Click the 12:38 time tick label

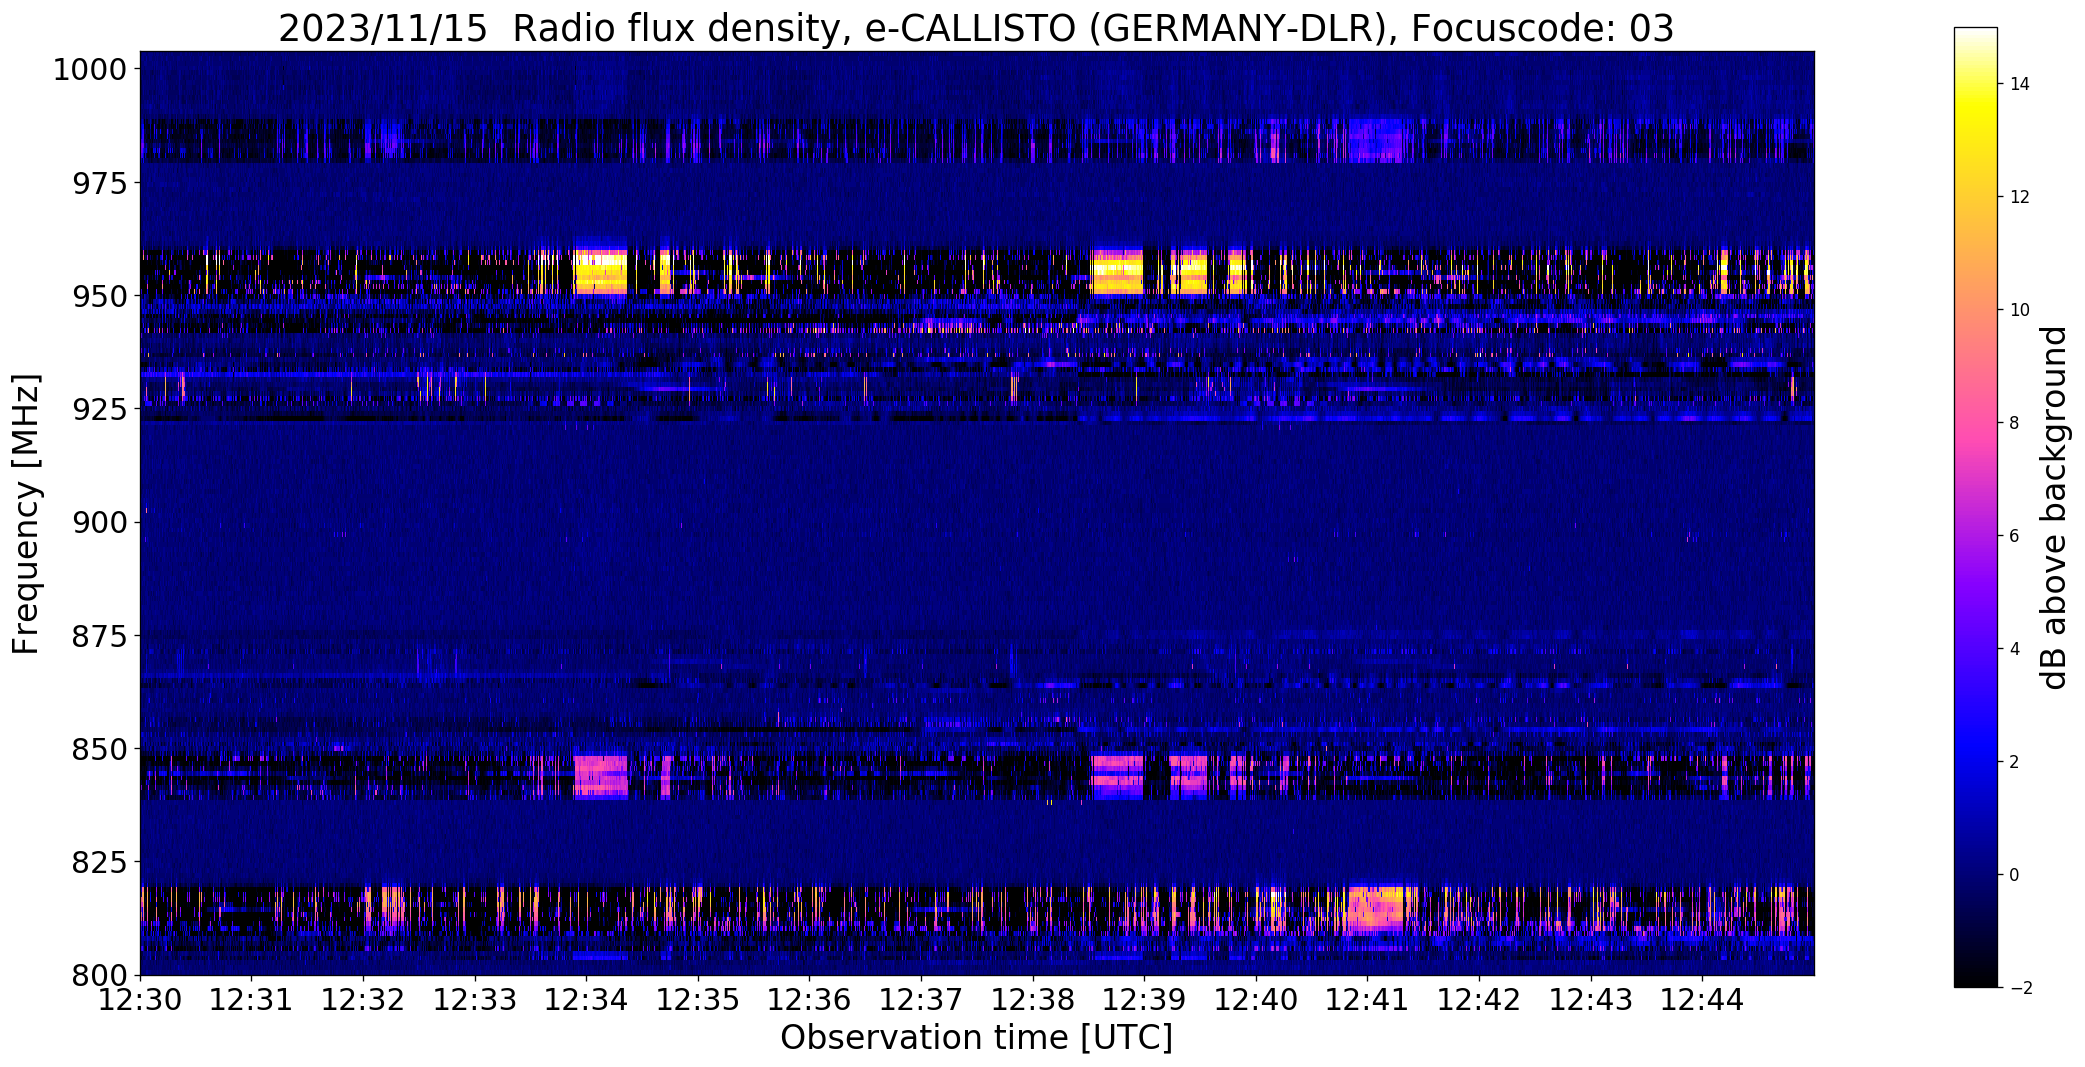click(1033, 999)
